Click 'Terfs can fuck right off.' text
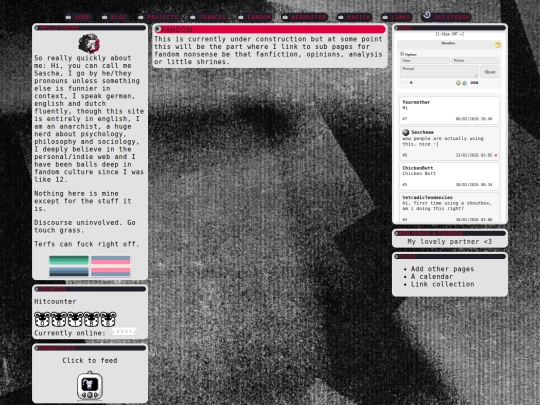 [86, 244]
